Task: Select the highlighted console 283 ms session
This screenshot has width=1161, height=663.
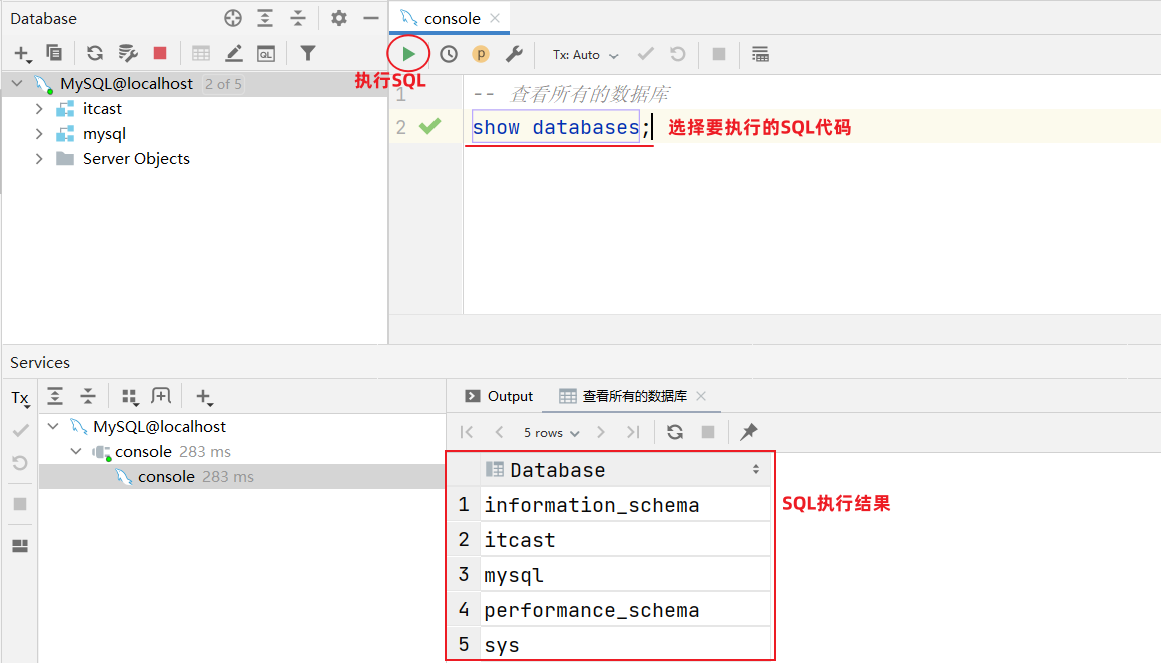Action: pyautogui.click(x=241, y=476)
